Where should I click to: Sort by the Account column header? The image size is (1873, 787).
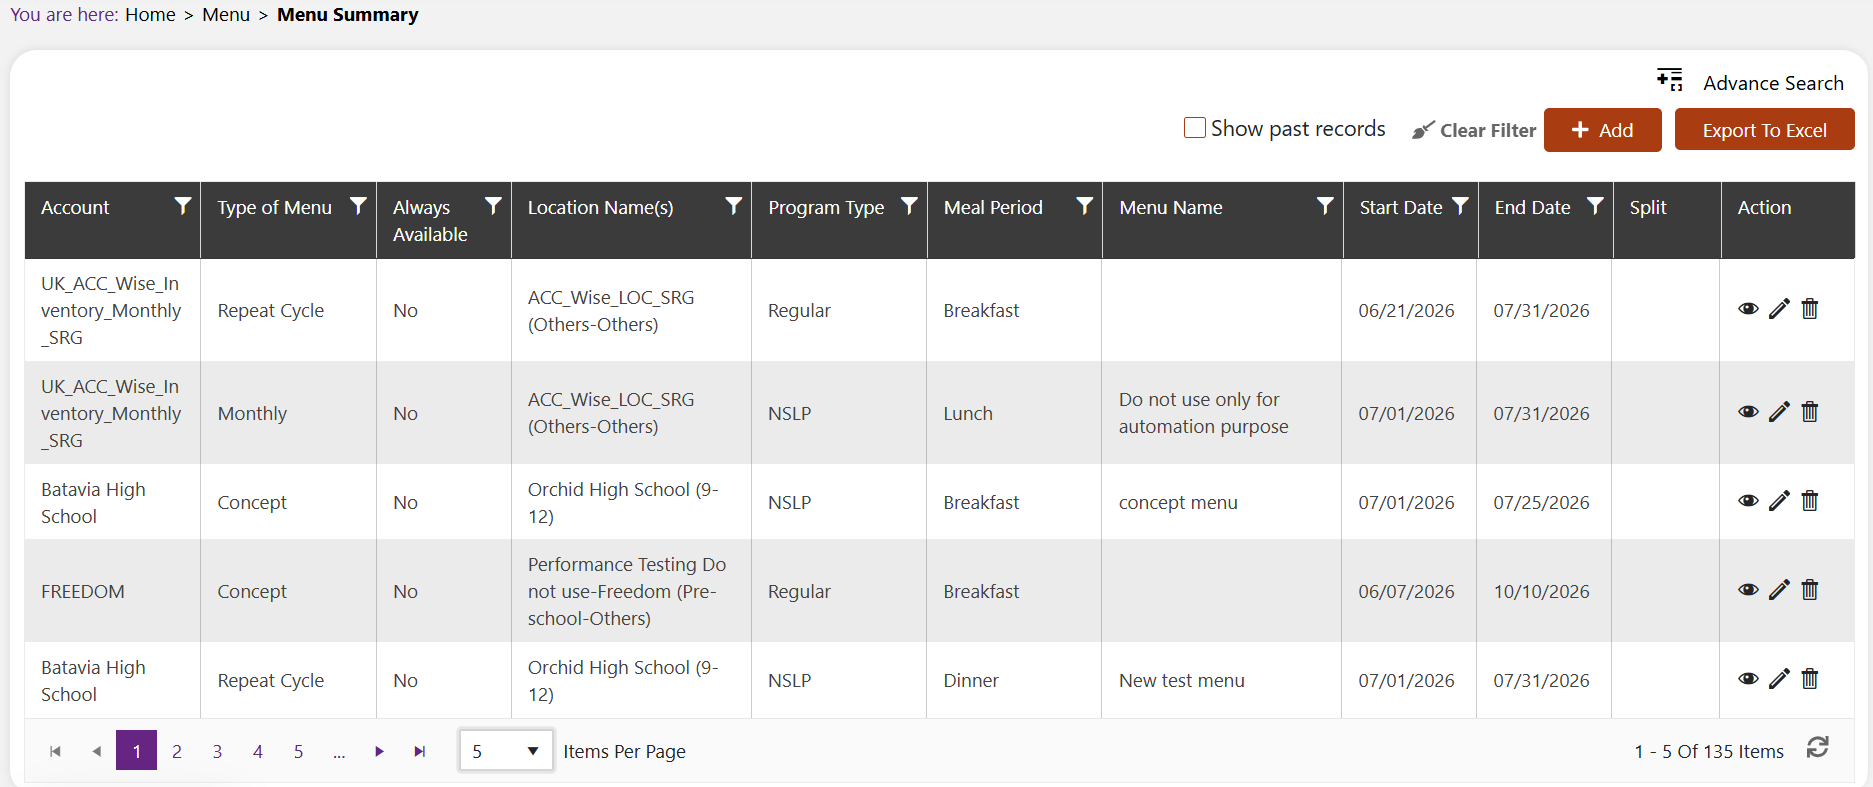point(75,207)
